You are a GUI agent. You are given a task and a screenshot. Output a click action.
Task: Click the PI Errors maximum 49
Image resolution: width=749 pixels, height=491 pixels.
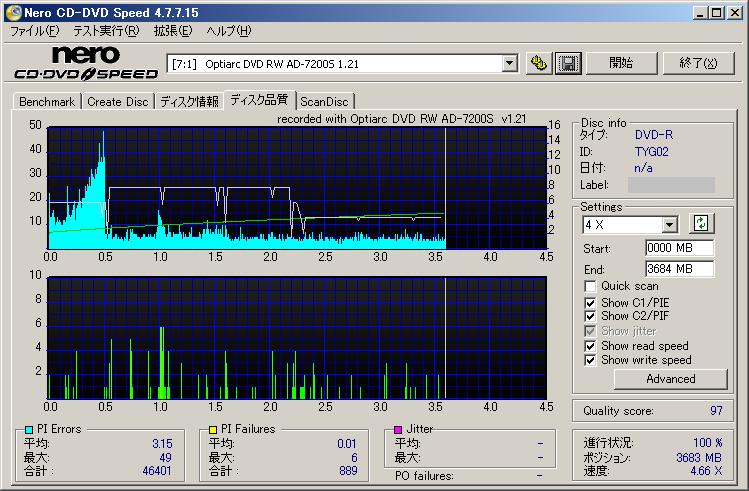(165, 458)
